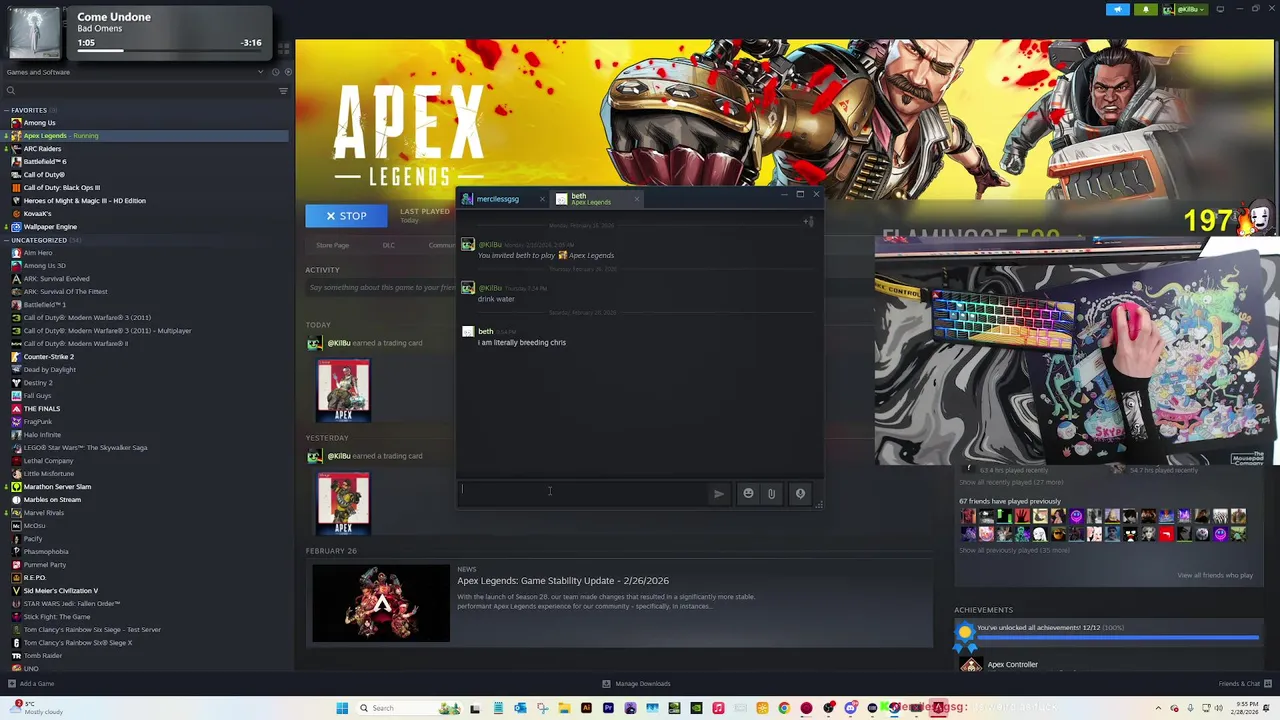Open Friends & Chat at bottom right
The image size is (1280, 720).
(x=1239, y=684)
